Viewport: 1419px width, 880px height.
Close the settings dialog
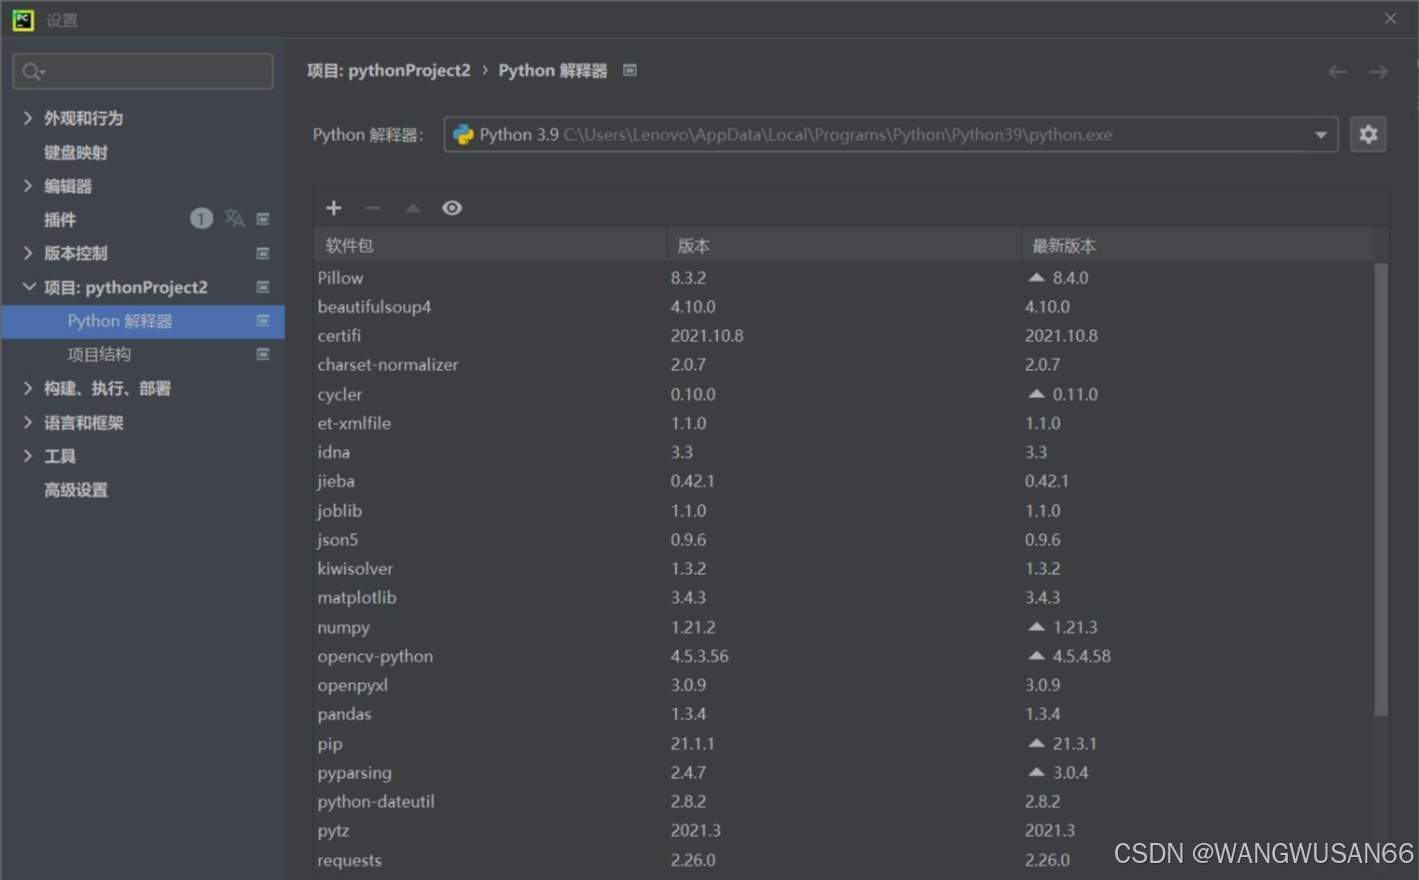(1390, 19)
